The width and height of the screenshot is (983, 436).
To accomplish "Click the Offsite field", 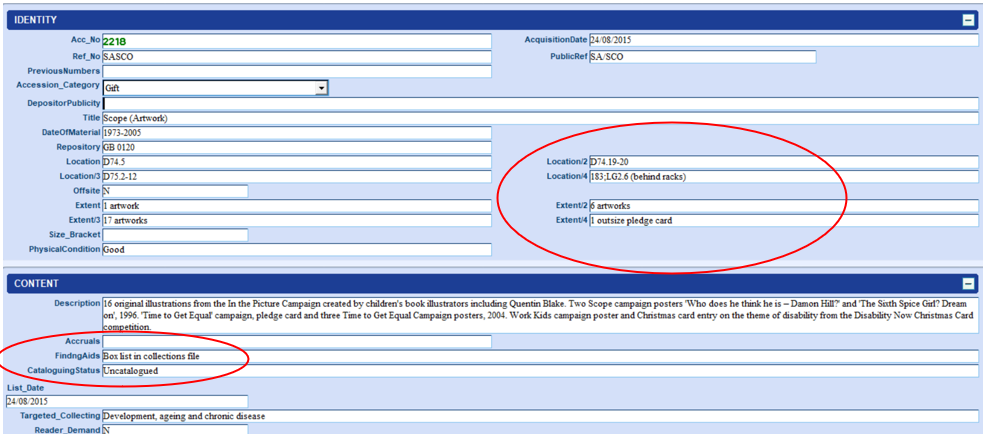I will tap(174, 191).
